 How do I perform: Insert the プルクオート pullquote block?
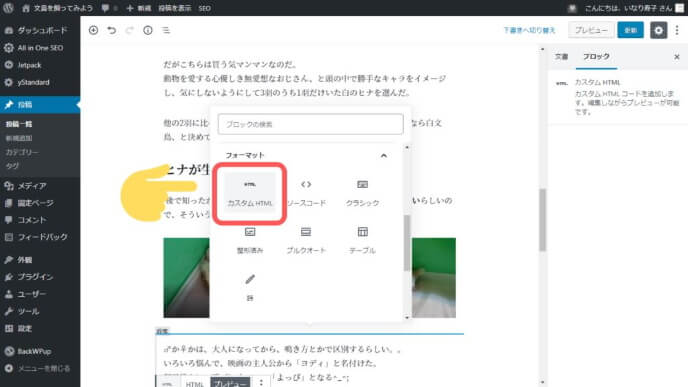point(306,240)
